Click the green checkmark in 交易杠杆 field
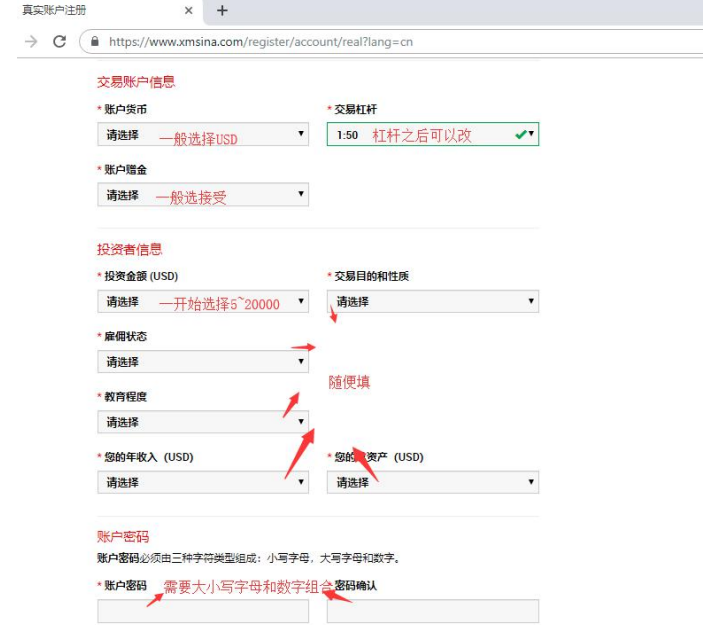Screen dimensions: 712x625 [x=520, y=134]
